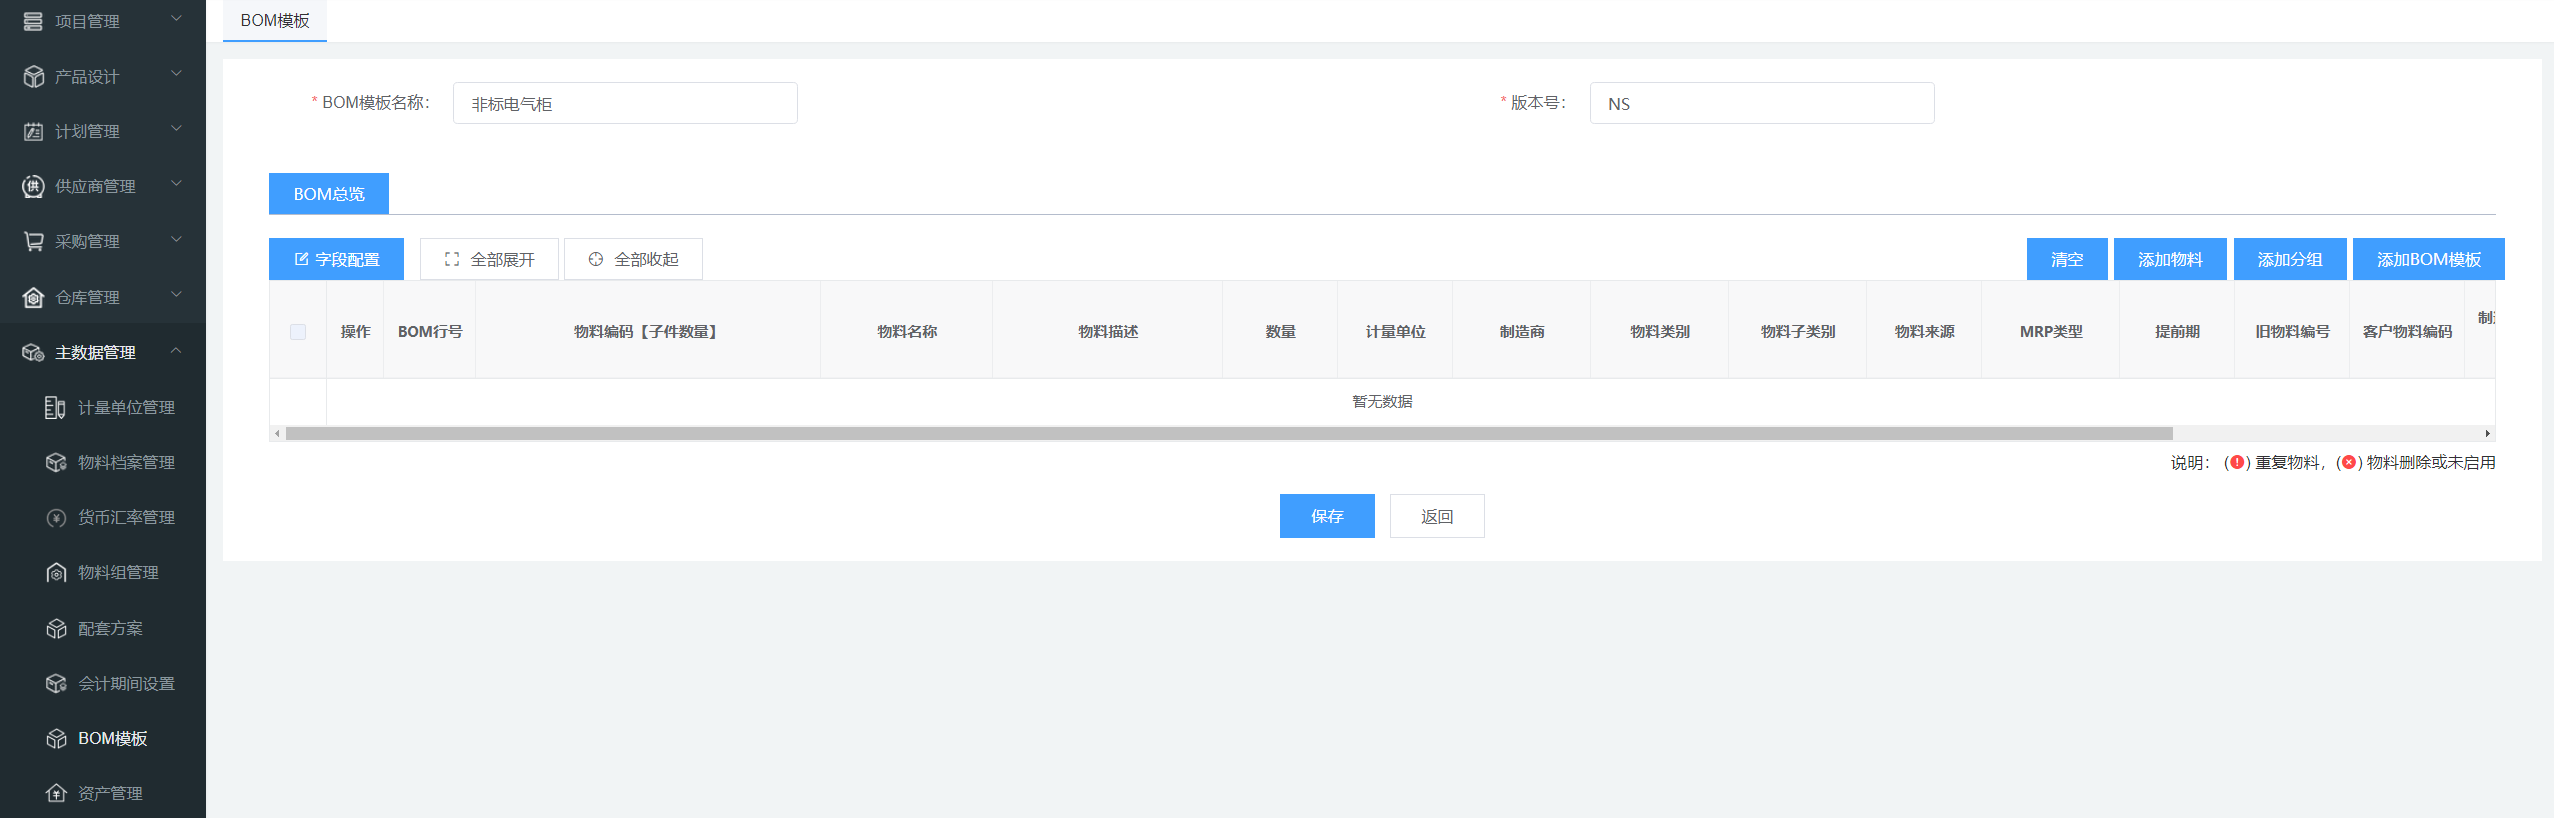The height and width of the screenshot is (818, 2554).
Task: Click the 计量单位管理 ruler icon
Action: pyautogui.click(x=56, y=408)
